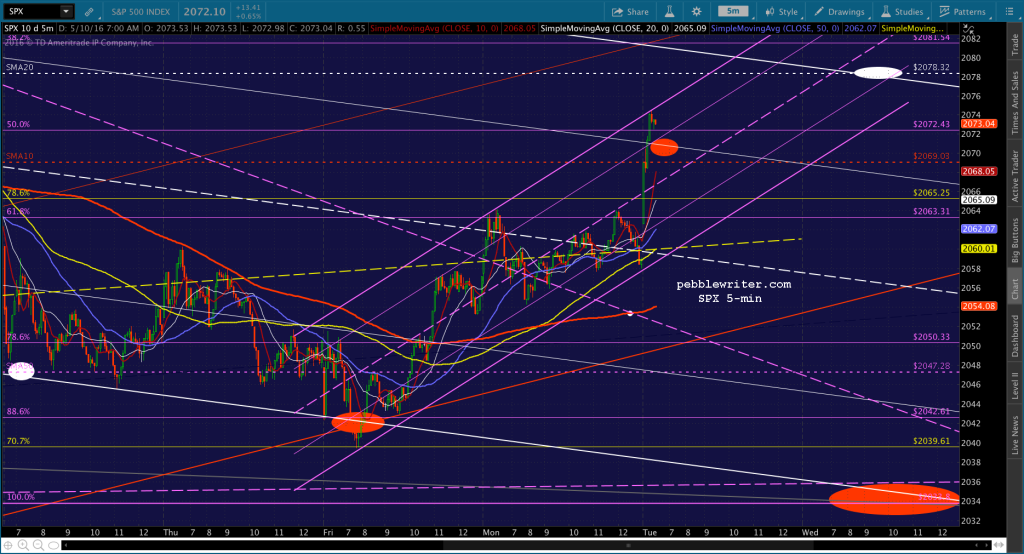Click the 100.0% fib label at left
Screen dimensions: 1024x554
pos(21,497)
